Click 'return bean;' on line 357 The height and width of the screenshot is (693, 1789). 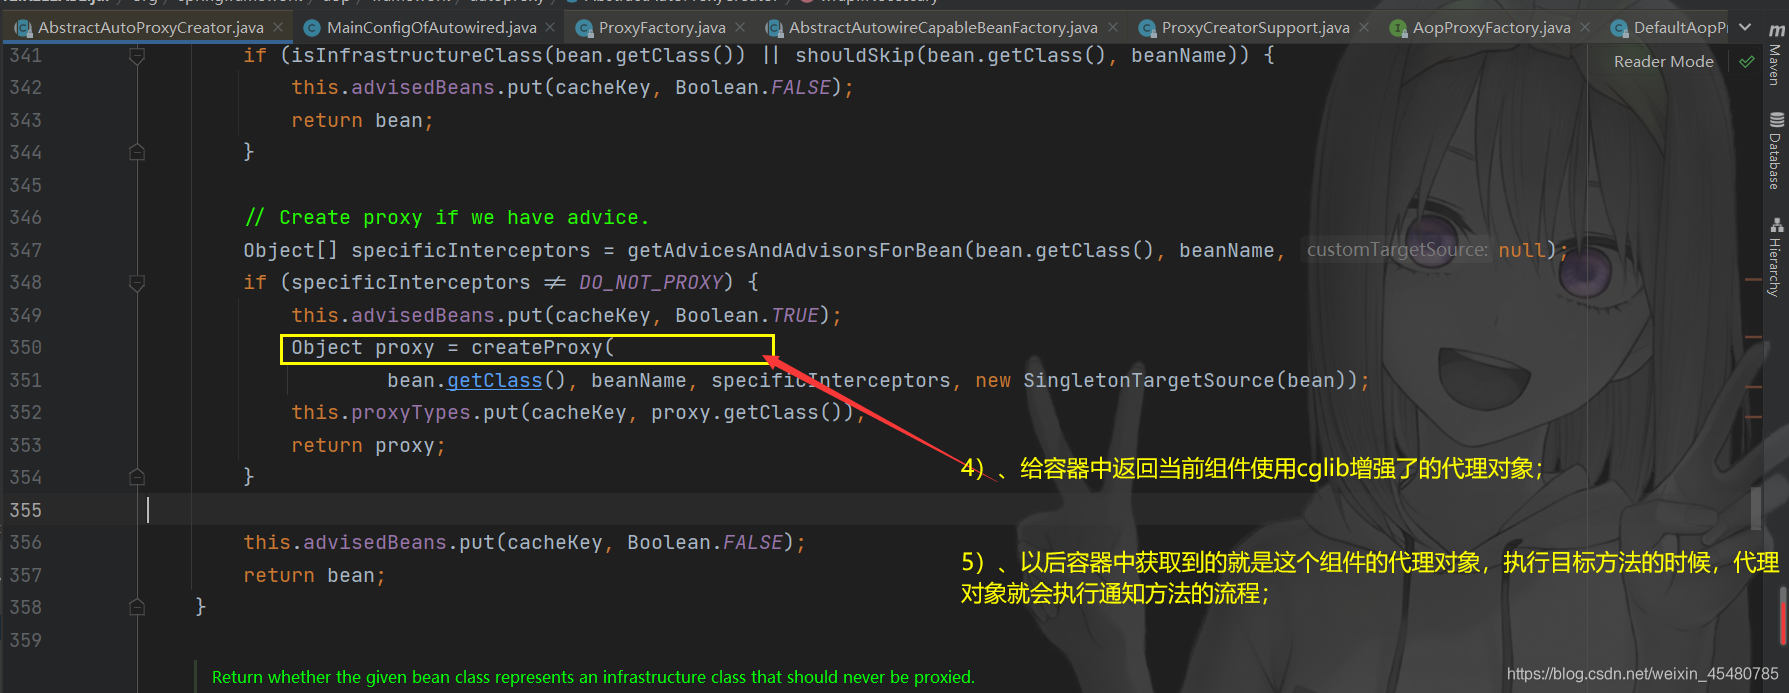[314, 575]
